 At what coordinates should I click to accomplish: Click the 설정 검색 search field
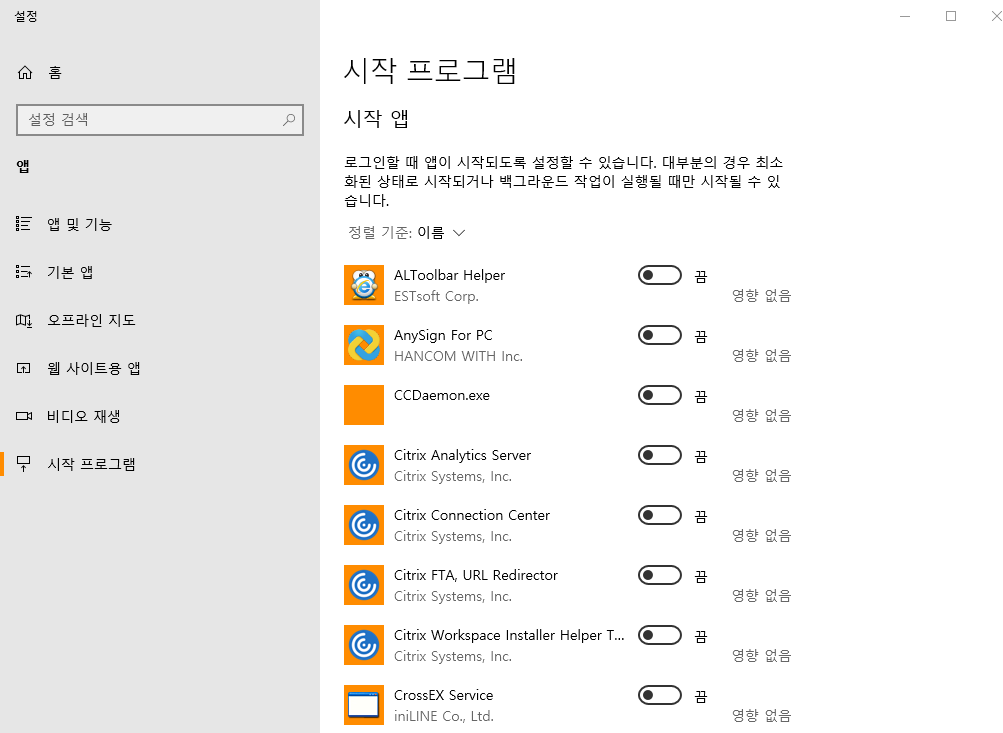[x=160, y=120]
